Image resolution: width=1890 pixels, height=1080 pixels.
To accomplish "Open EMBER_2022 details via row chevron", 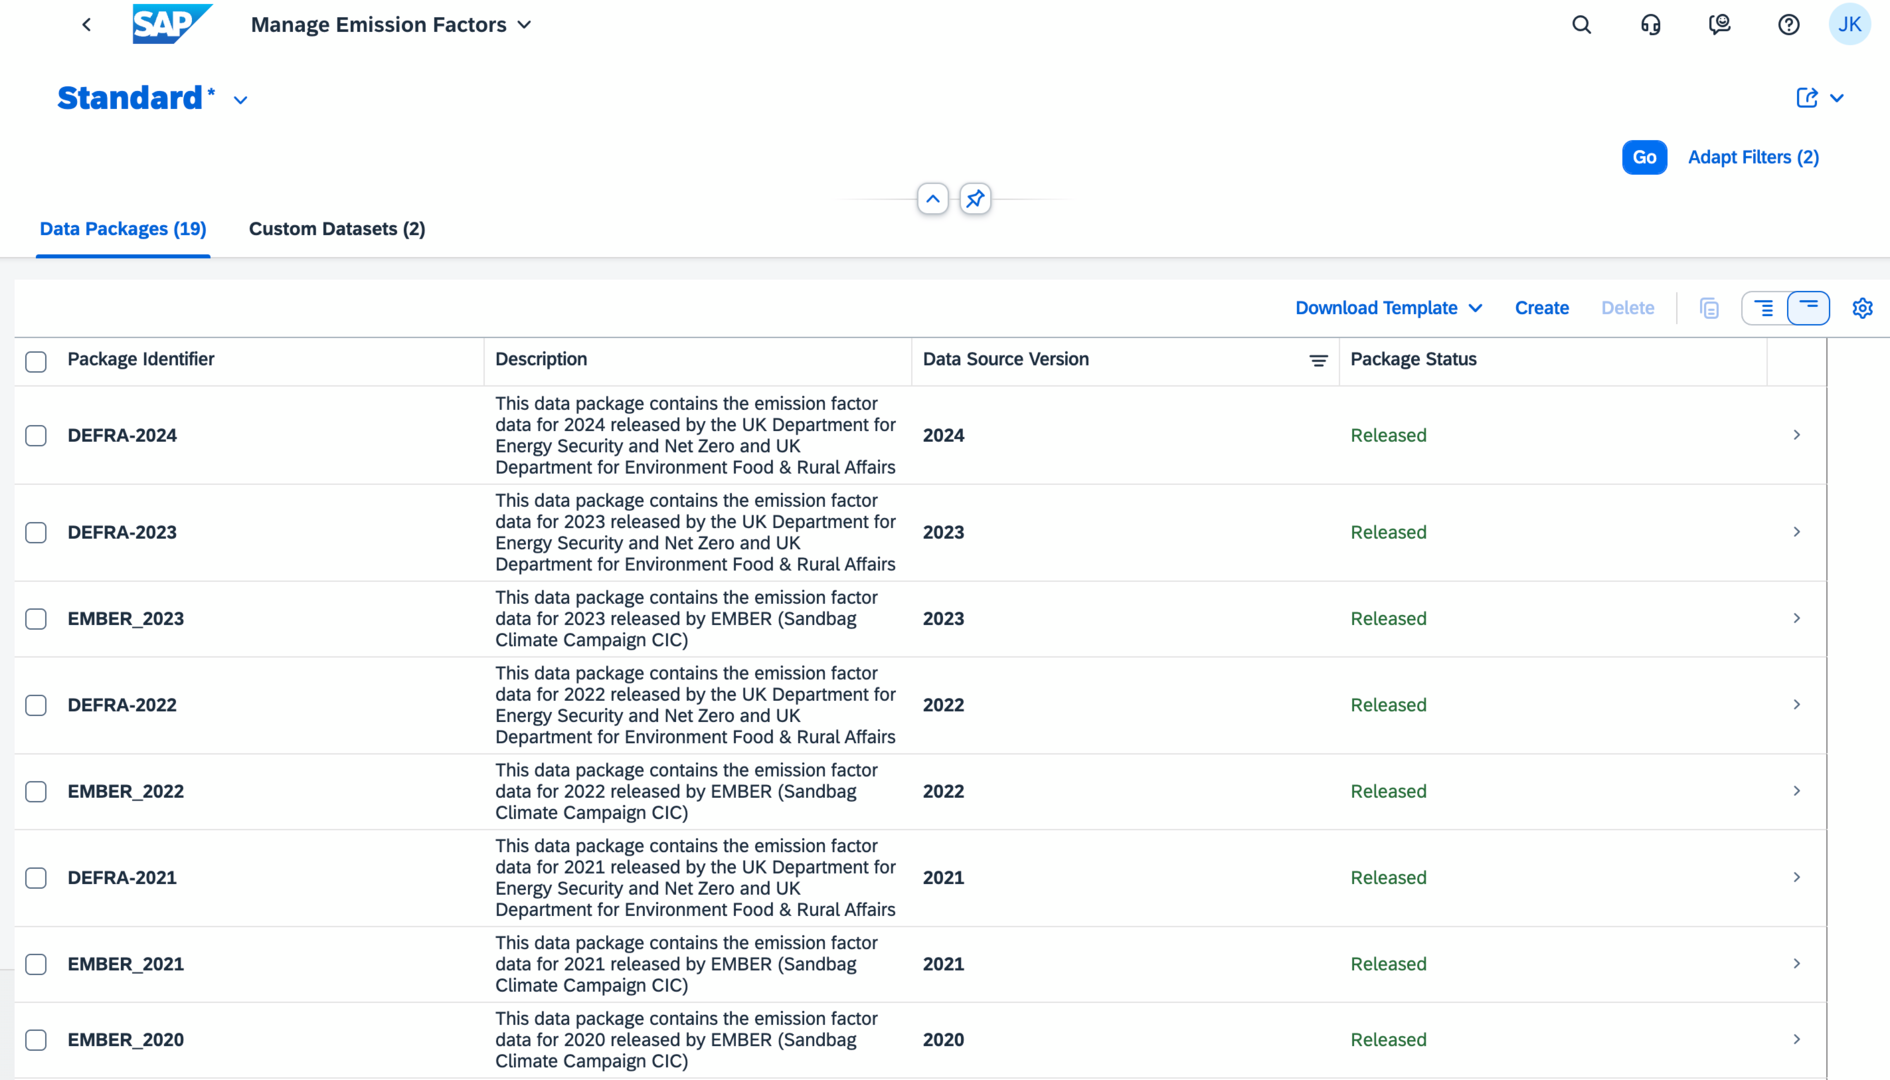I will tap(1797, 791).
